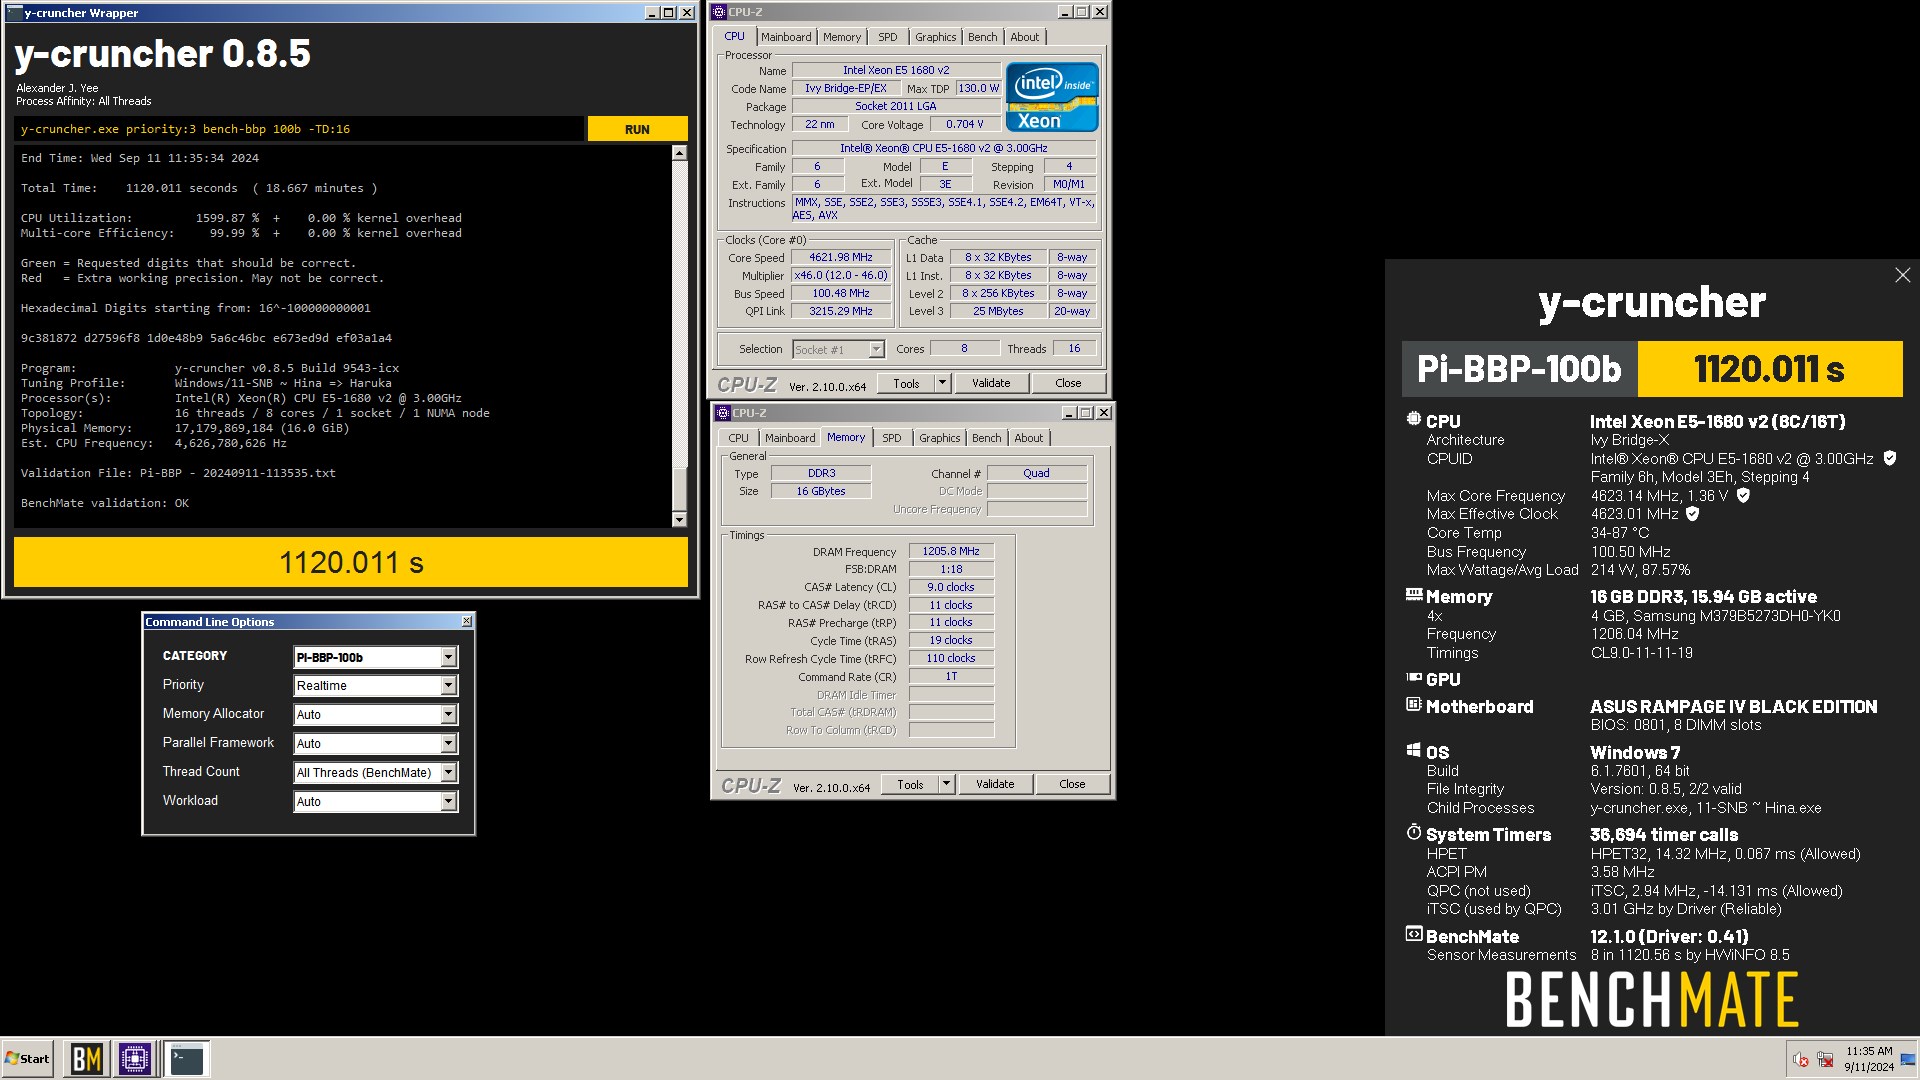Screen dimensions: 1920x1080
Task: Click the Windows OS icon in BenchMate panel
Action: [x=1413, y=750]
